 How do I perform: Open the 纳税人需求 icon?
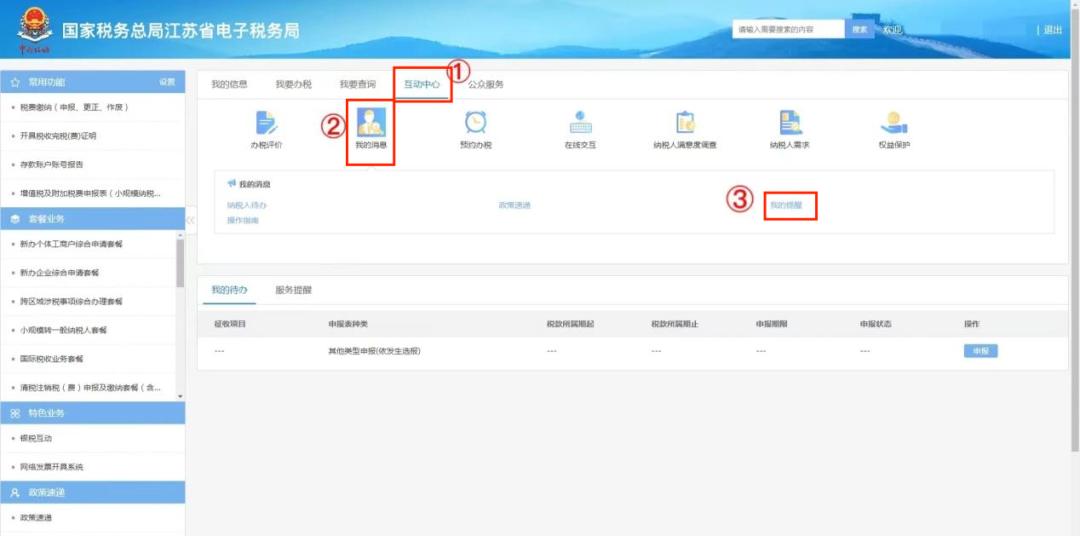(x=789, y=123)
